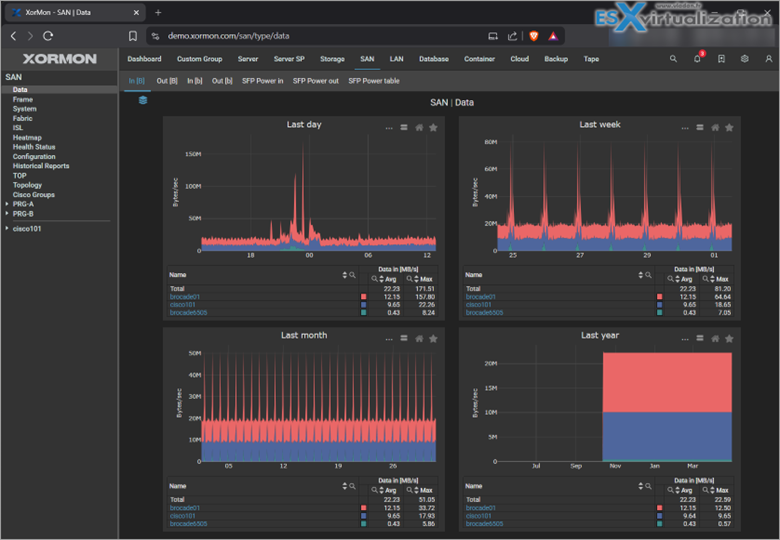780x540 pixels.
Task: Click the hamburger legend icon on Last day chart
Action: 404,128
